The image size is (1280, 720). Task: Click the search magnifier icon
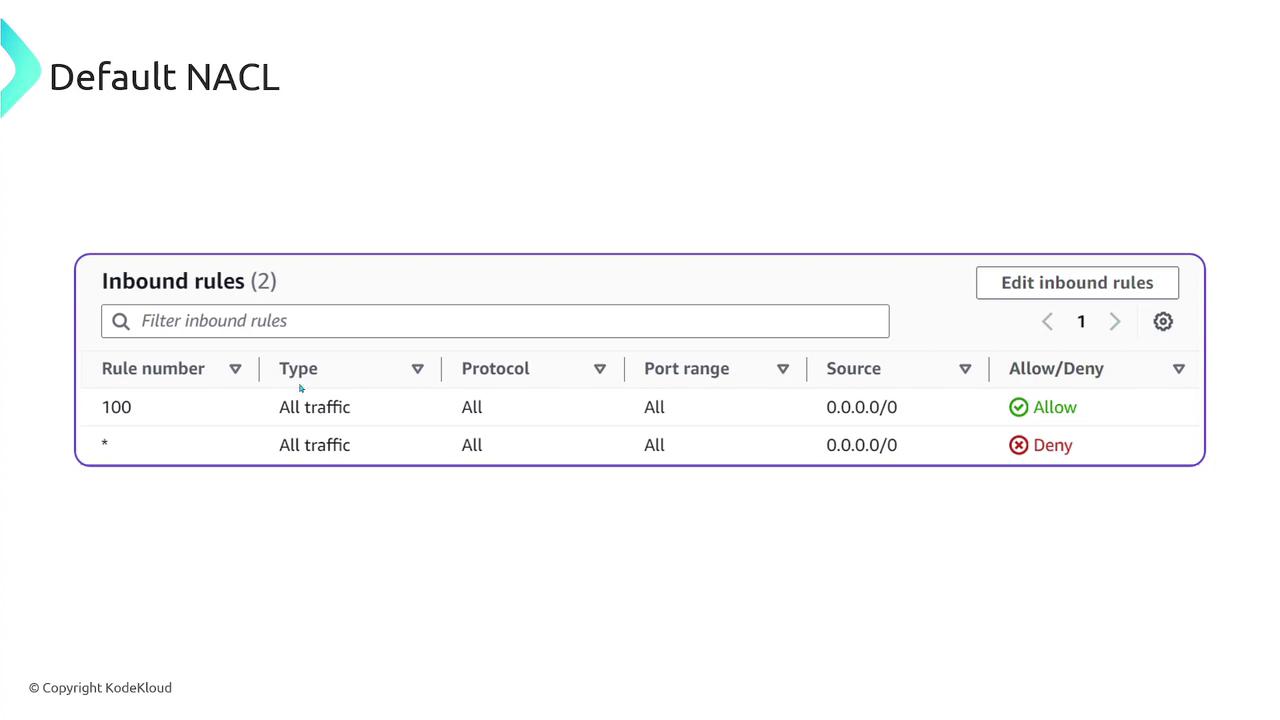pyautogui.click(x=121, y=321)
